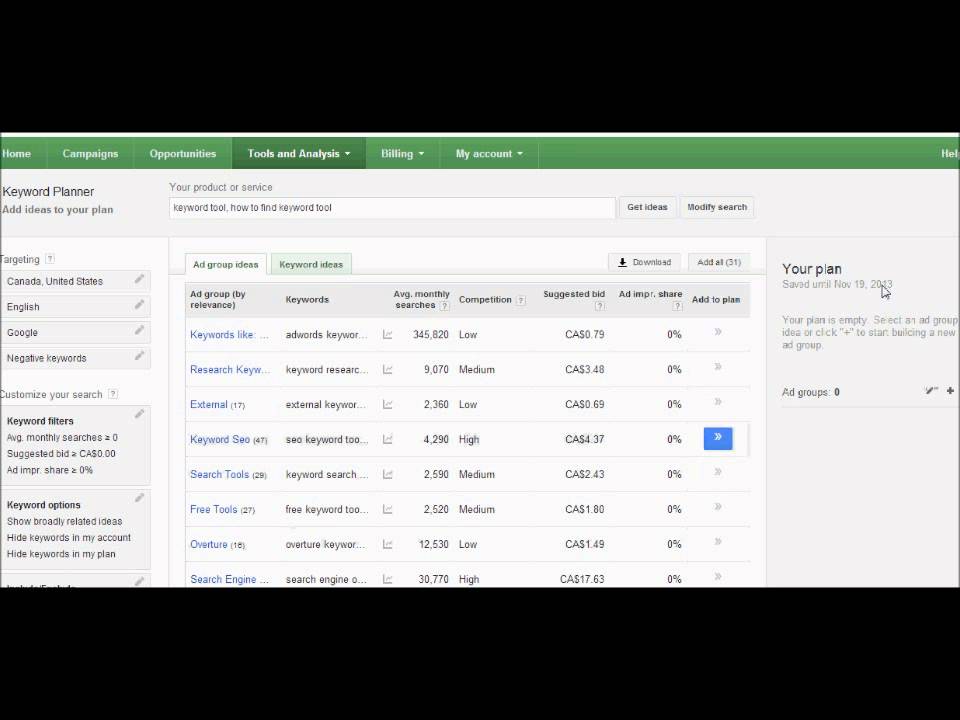Select 'Show broadly related ideas' option text
Image resolution: width=960 pixels, height=720 pixels.
(64, 521)
